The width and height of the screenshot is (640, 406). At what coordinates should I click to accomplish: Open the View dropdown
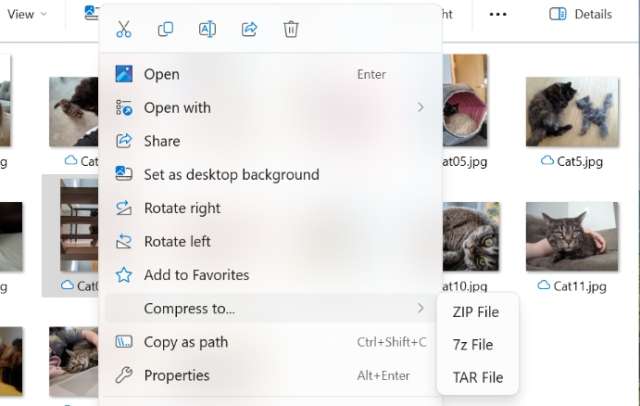click(27, 14)
